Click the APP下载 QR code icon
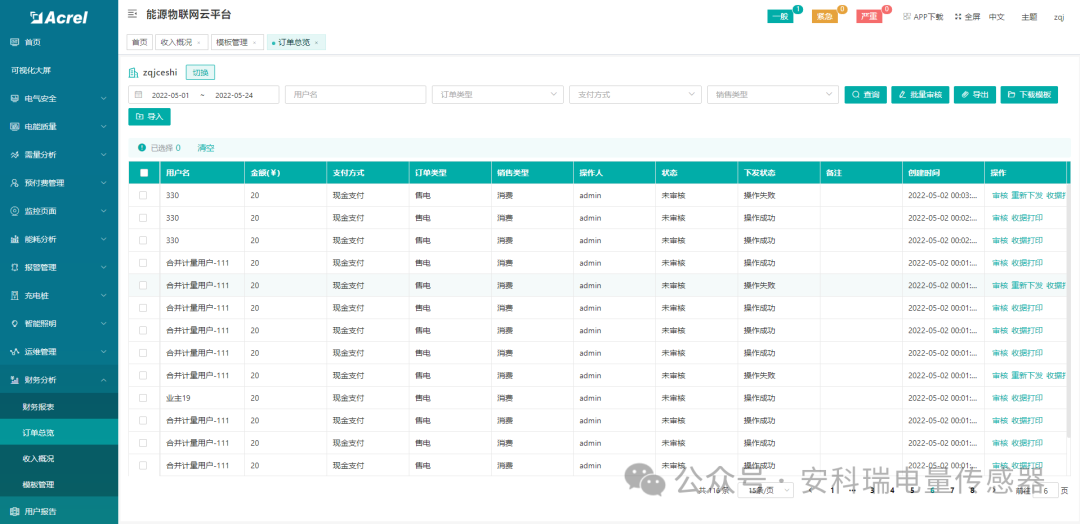Viewport: 1080px width, 524px height. coord(906,17)
